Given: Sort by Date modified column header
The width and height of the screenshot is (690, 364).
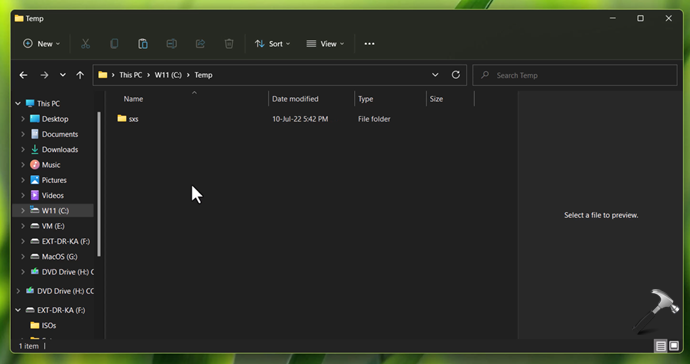Looking at the screenshot, I should (x=295, y=99).
